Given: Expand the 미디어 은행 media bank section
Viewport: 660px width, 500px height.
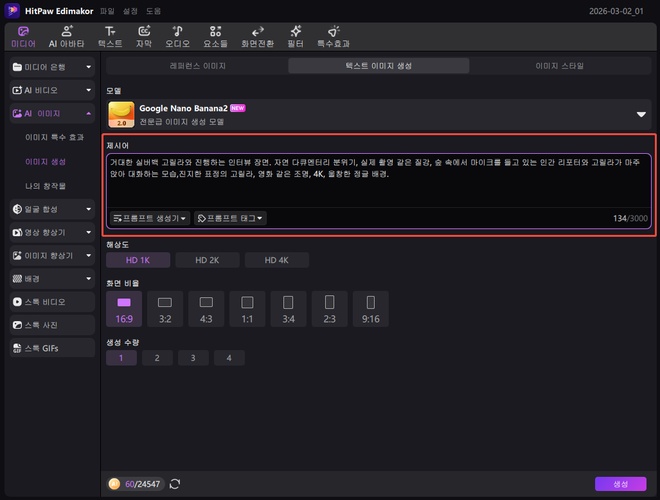Looking at the screenshot, I should click(x=52, y=67).
